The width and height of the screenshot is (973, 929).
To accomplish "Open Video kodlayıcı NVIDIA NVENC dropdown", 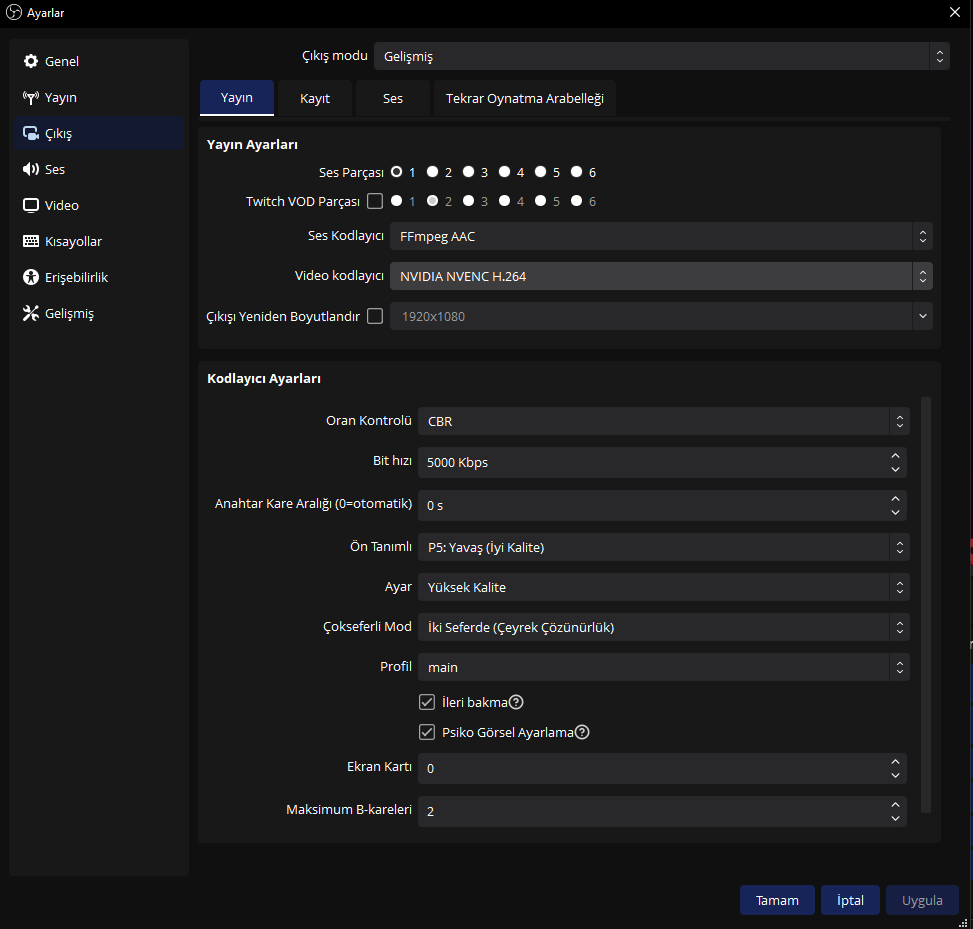I will click(661, 276).
